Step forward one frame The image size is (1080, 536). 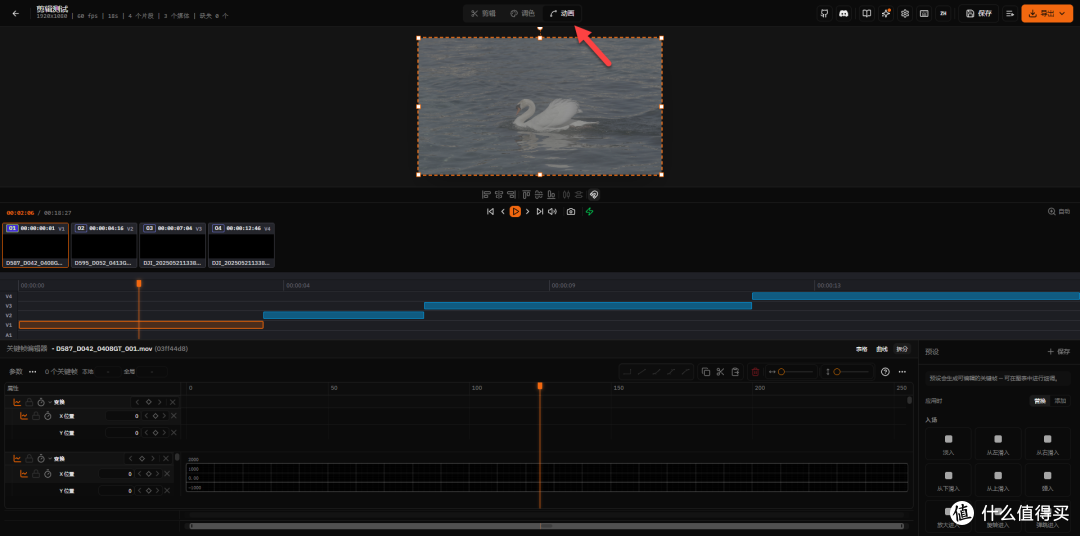(528, 212)
